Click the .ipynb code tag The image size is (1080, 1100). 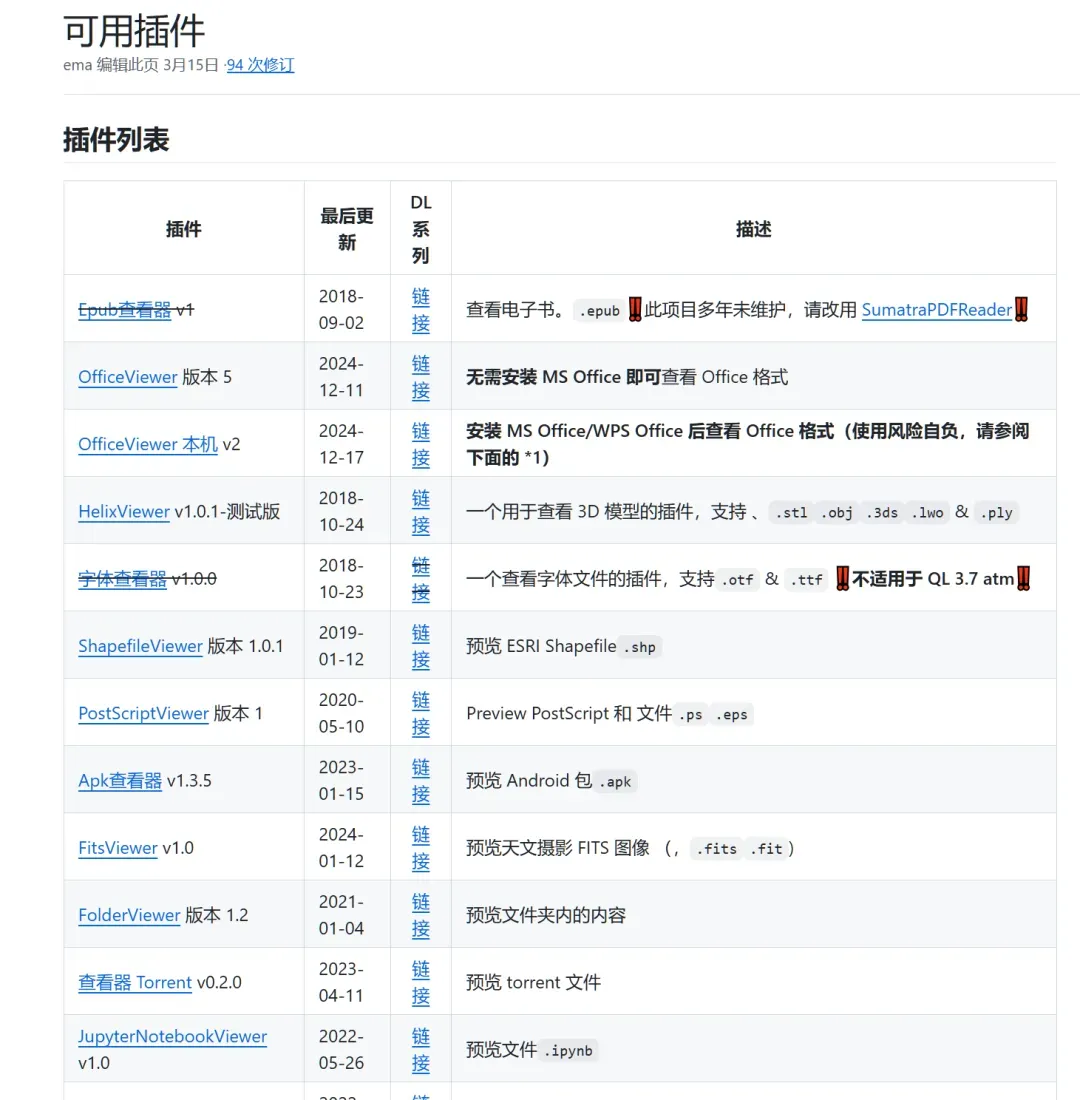point(568,1051)
